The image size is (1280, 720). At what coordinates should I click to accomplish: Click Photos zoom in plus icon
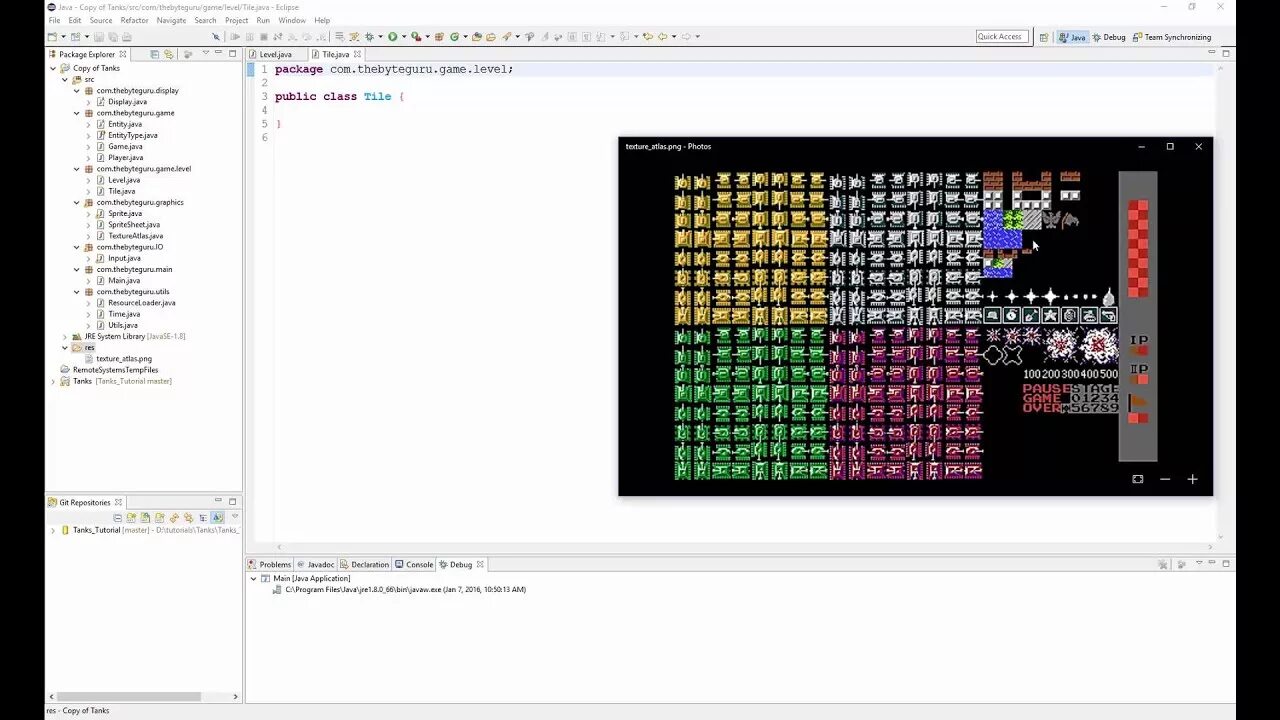(1192, 479)
